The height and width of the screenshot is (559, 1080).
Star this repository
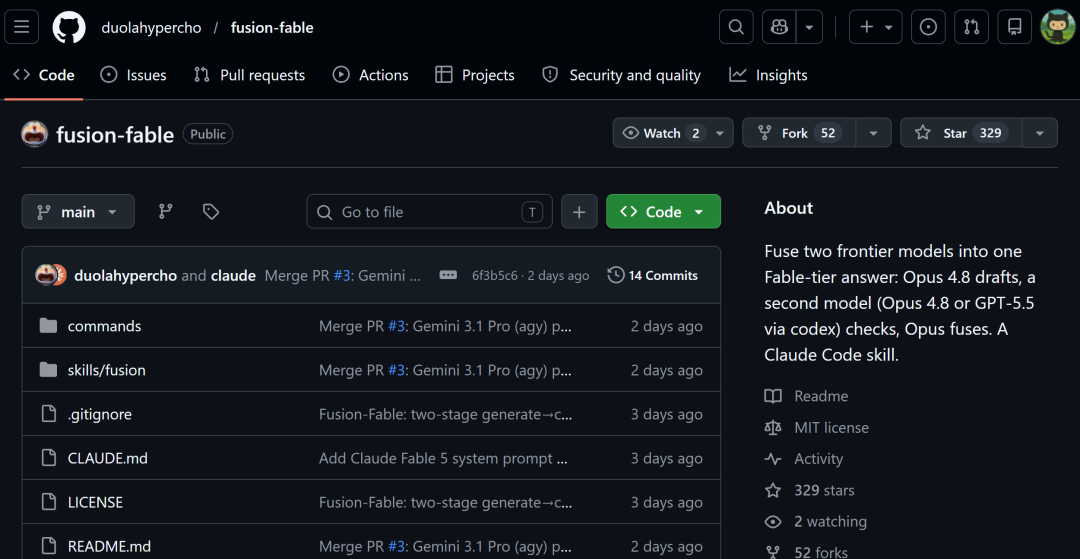coord(962,133)
